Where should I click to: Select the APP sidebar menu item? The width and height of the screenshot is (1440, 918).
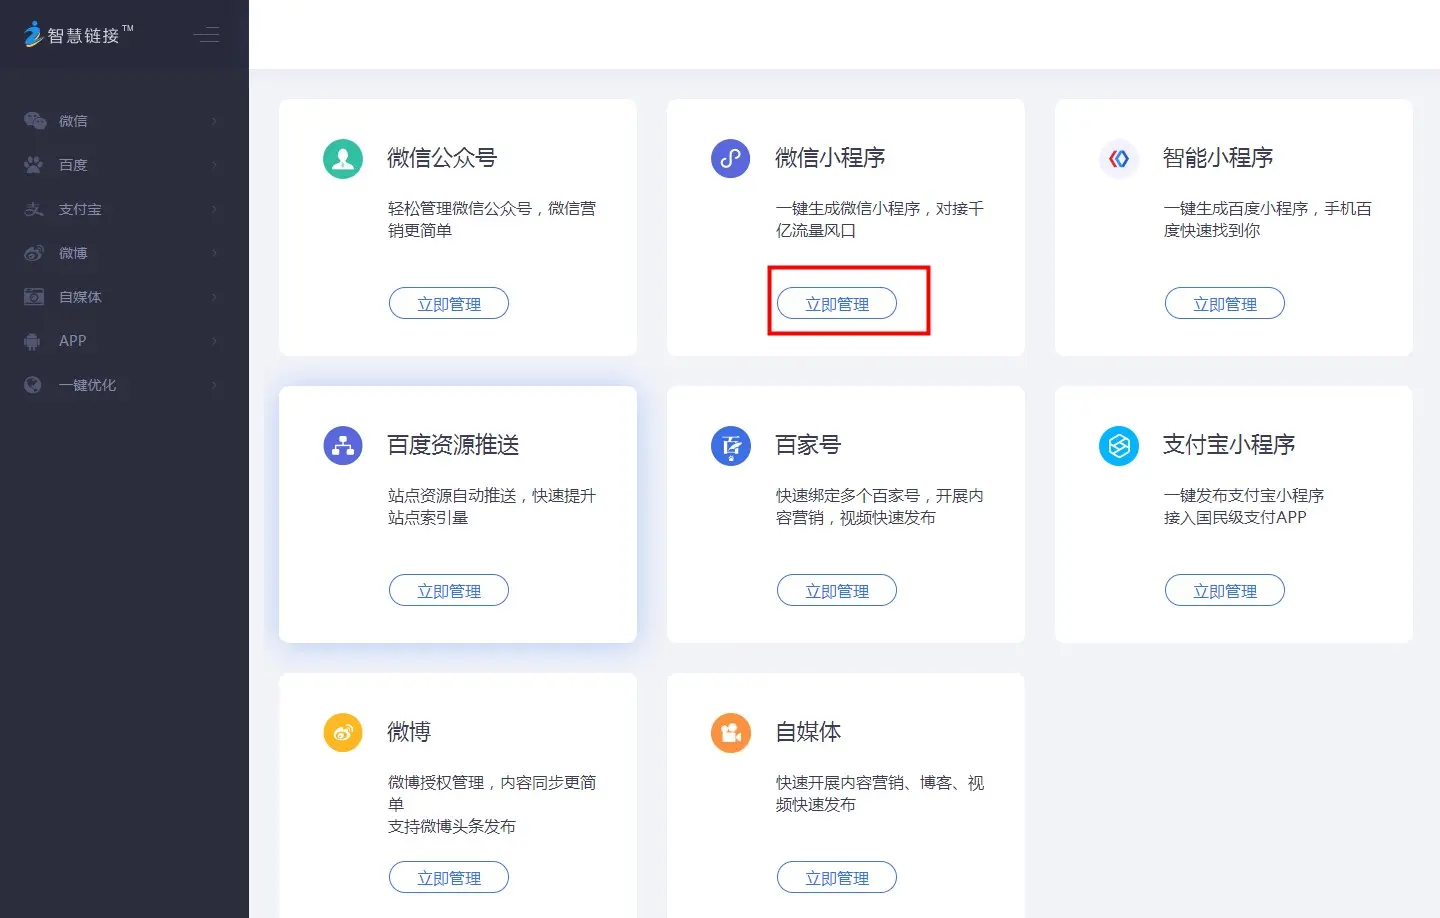(x=72, y=341)
